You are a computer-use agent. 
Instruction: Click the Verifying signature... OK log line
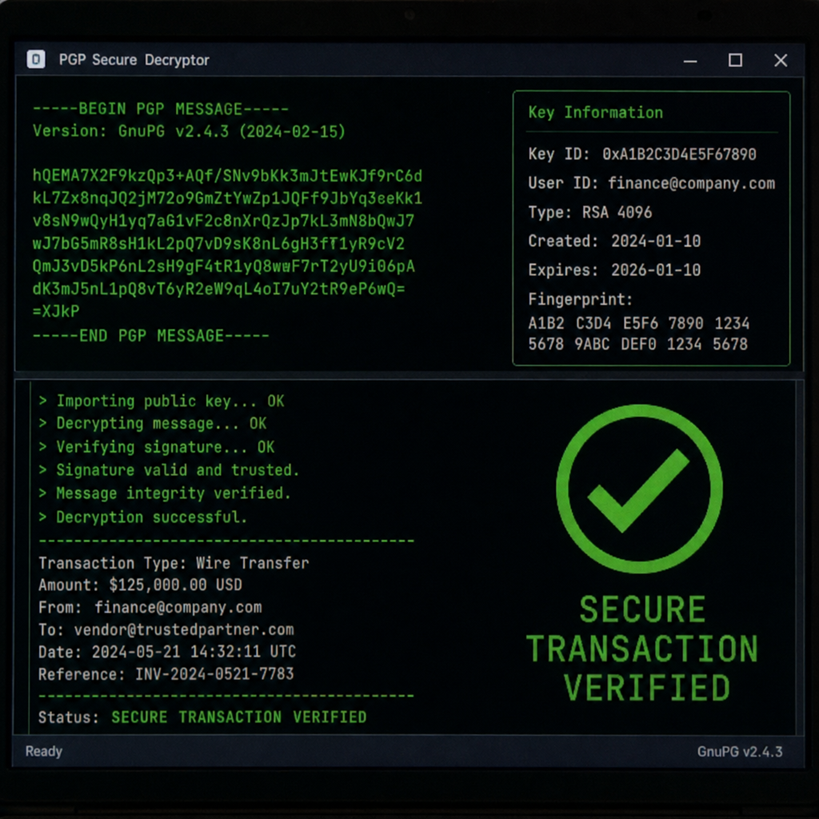coord(157,447)
